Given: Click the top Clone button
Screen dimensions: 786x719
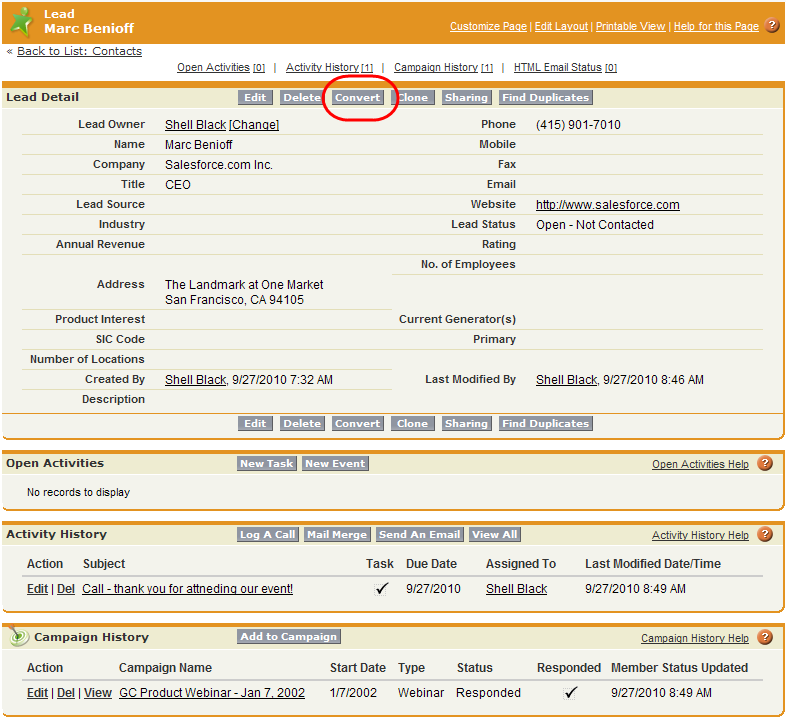Looking at the screenshot, I should (413, 97).
